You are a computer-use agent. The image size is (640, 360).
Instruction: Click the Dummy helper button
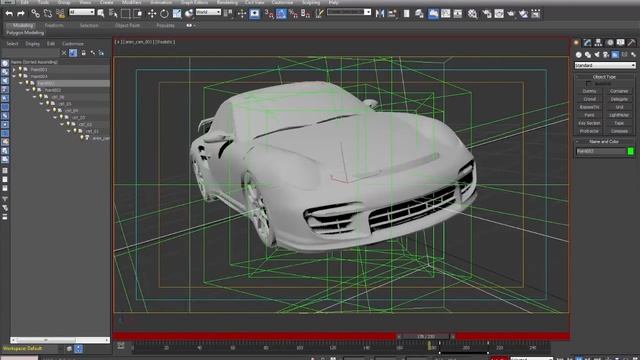pos(589,91)
